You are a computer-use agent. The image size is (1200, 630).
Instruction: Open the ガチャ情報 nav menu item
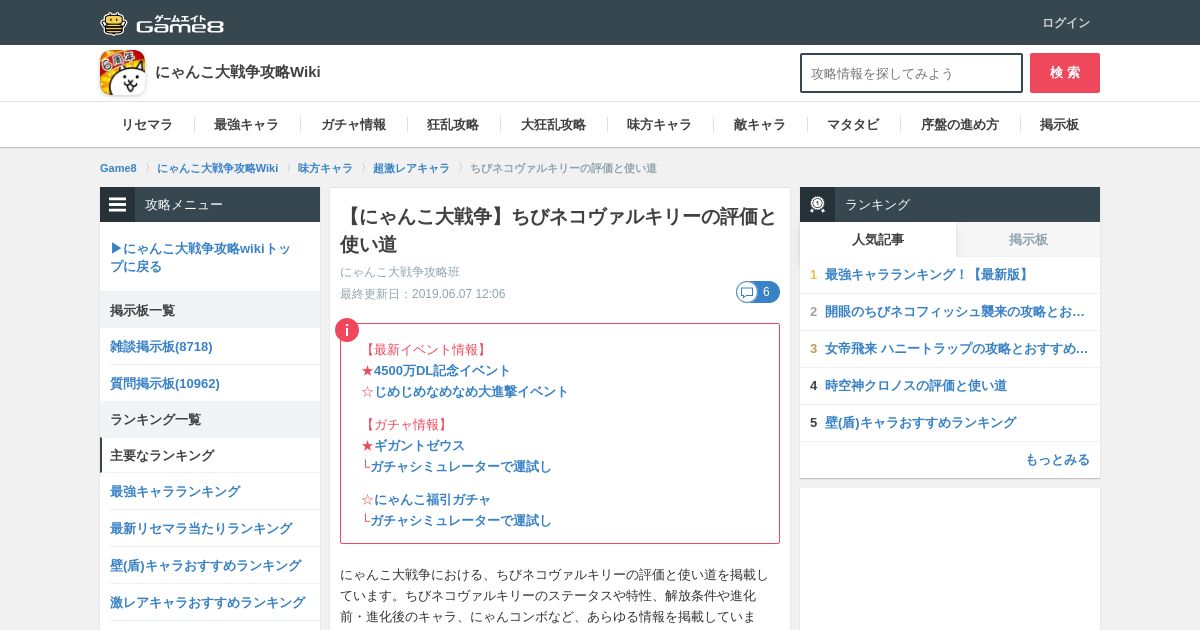(353, 125)
